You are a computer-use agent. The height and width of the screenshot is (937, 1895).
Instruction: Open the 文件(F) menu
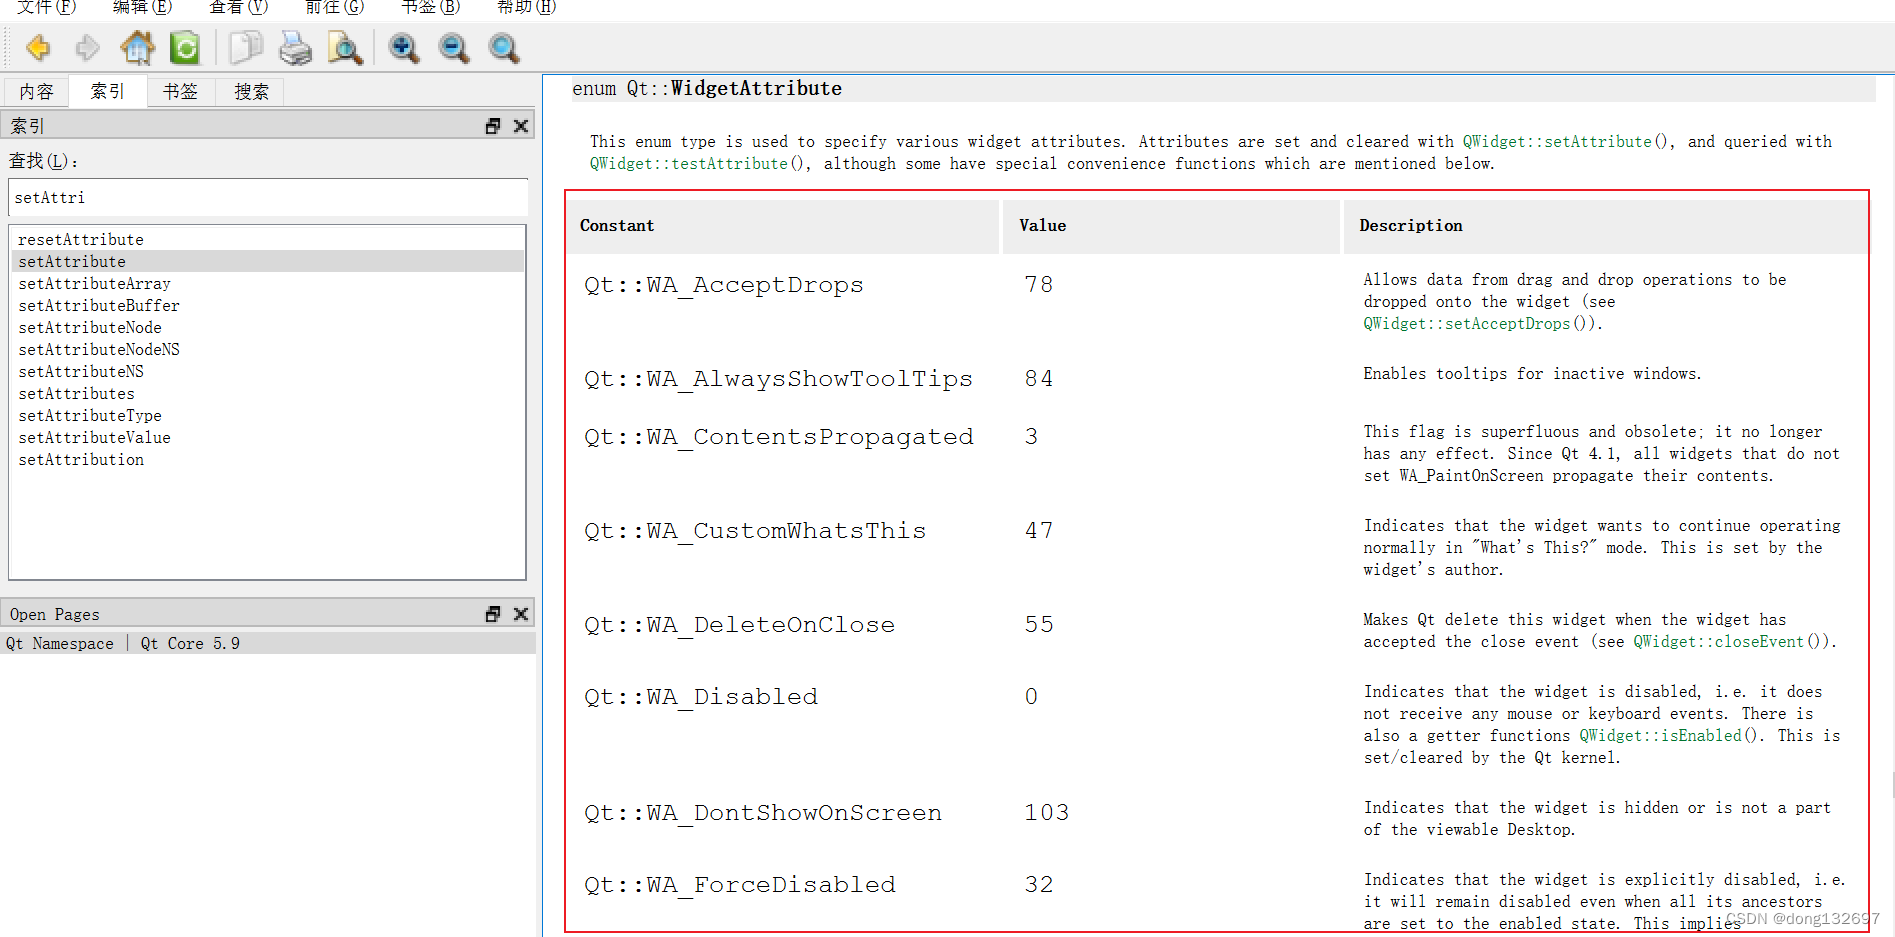pos(46,7)
